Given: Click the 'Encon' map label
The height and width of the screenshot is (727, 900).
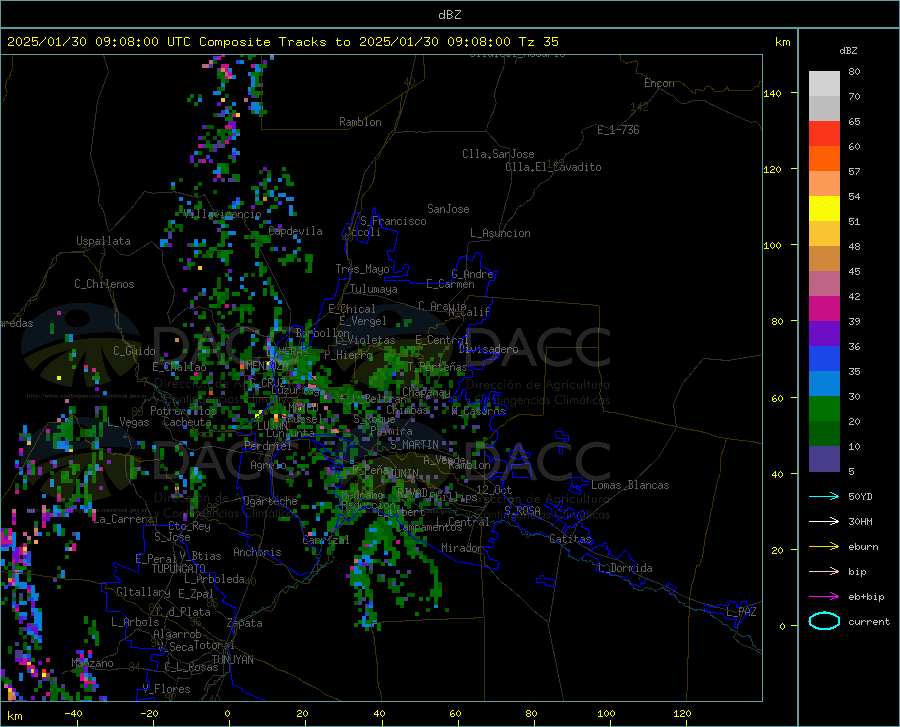Looking at the screenshot, I should tap(659, 83).
